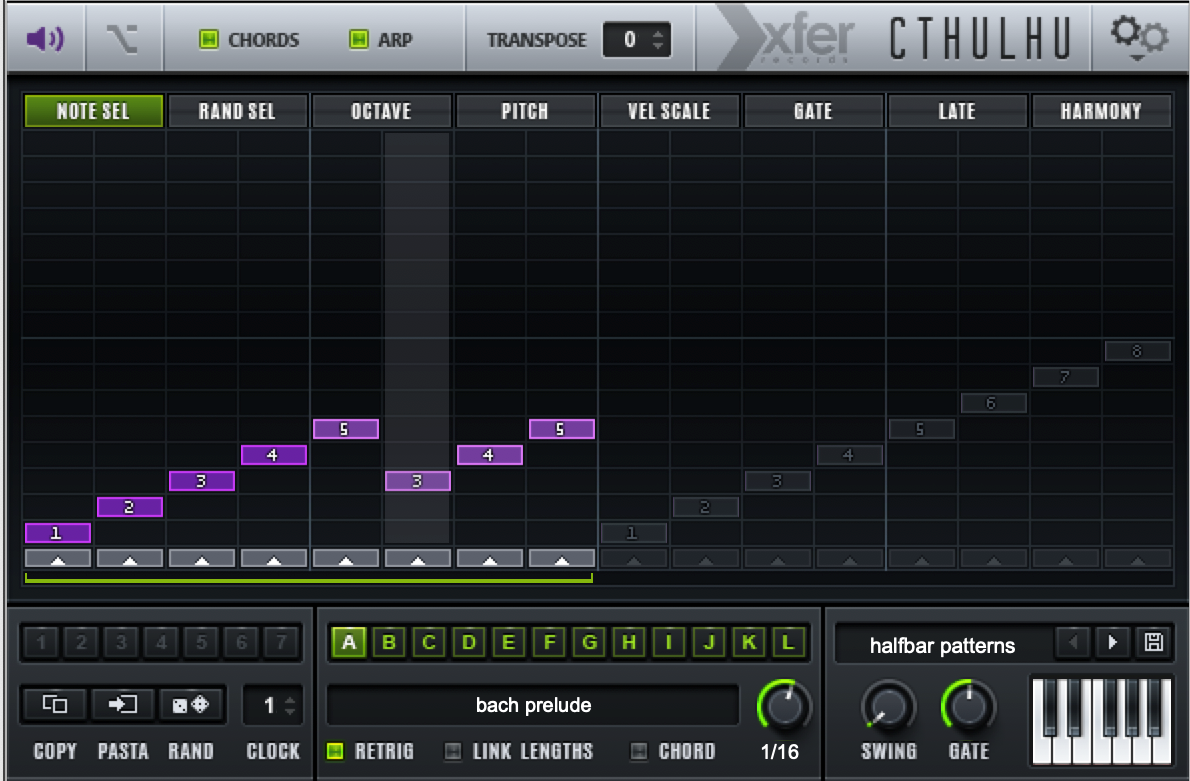Save preset with floppy disk icon

[x=1154, y=643]
